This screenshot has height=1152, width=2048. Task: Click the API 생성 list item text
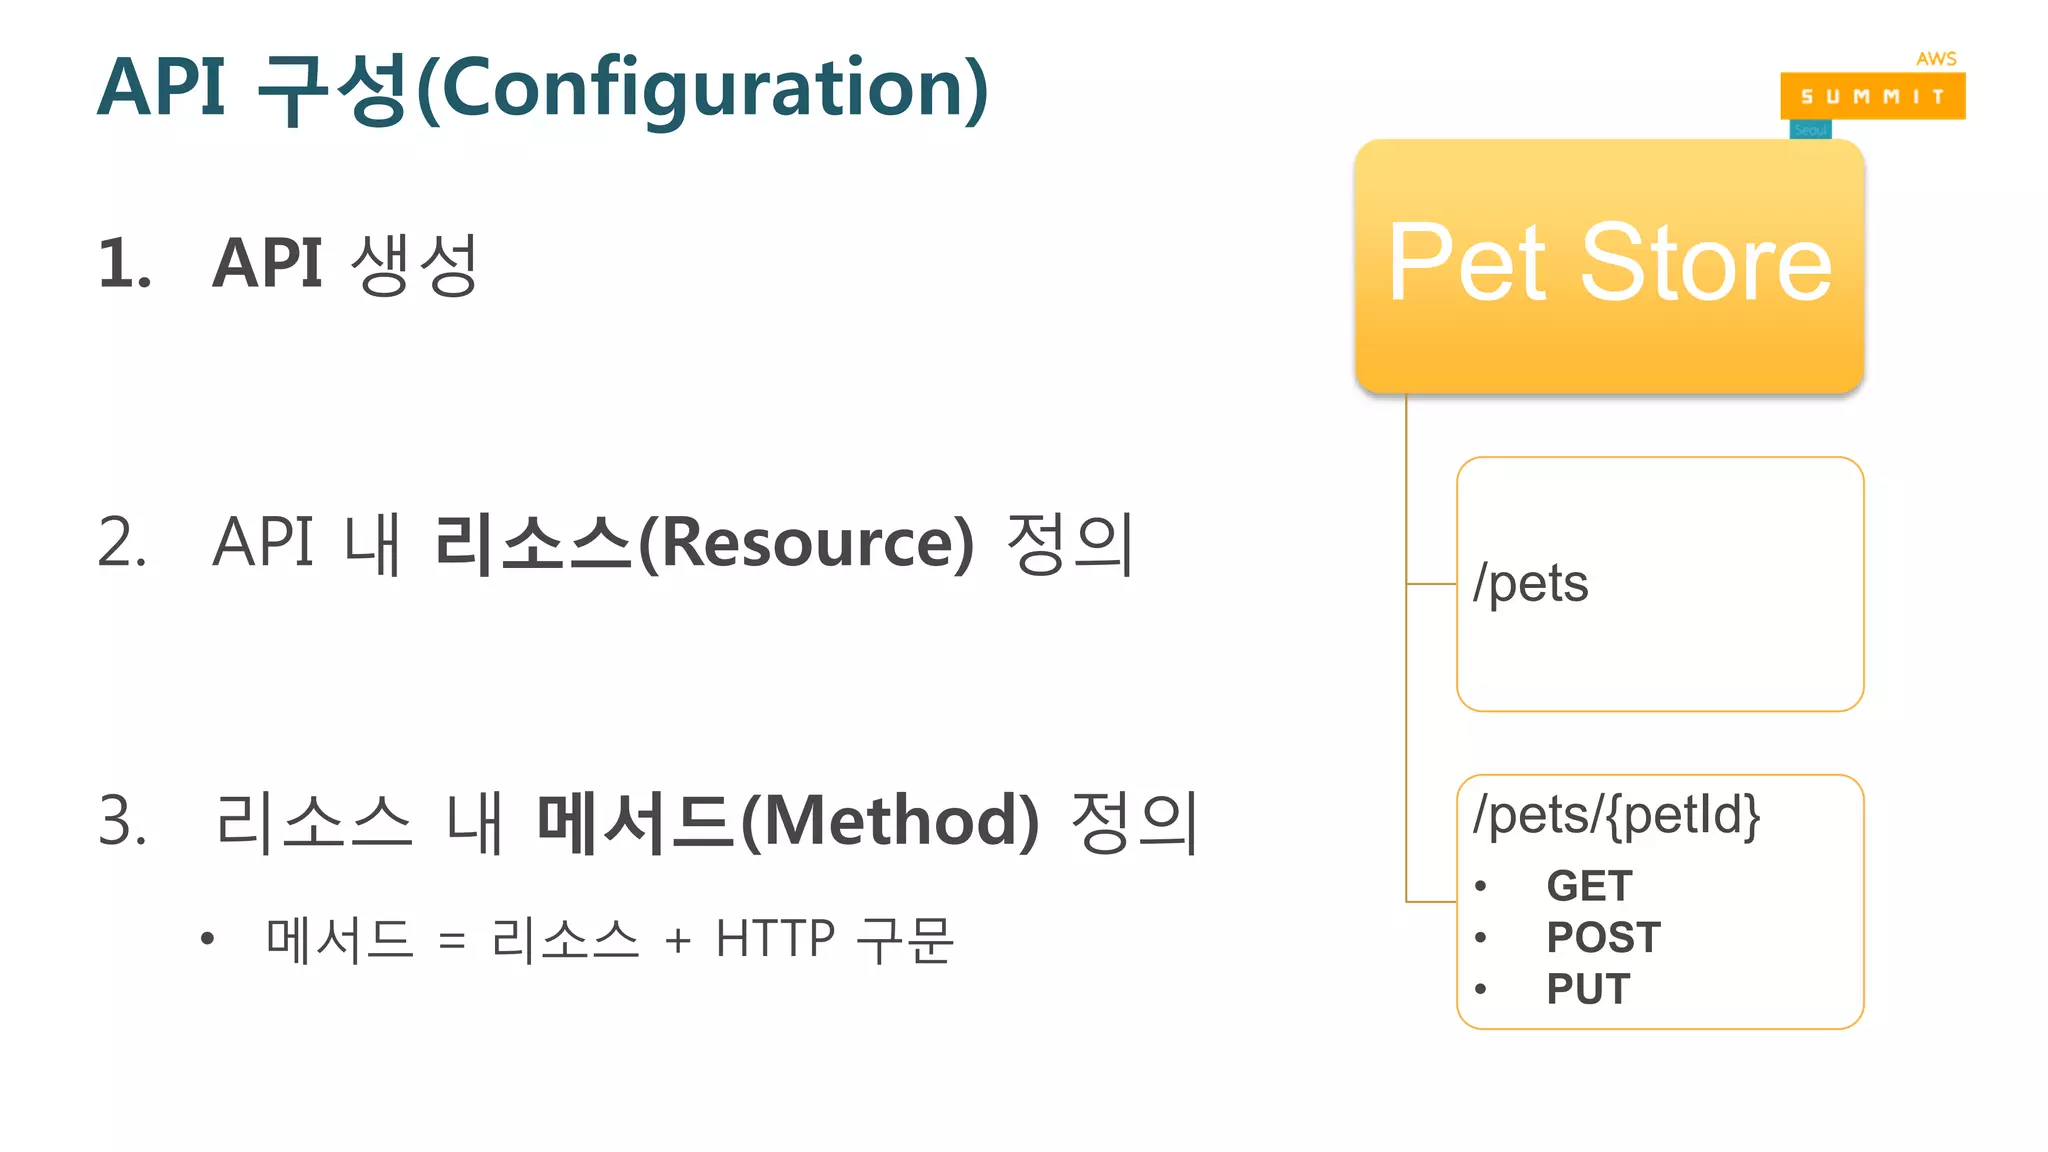point(346,264)
